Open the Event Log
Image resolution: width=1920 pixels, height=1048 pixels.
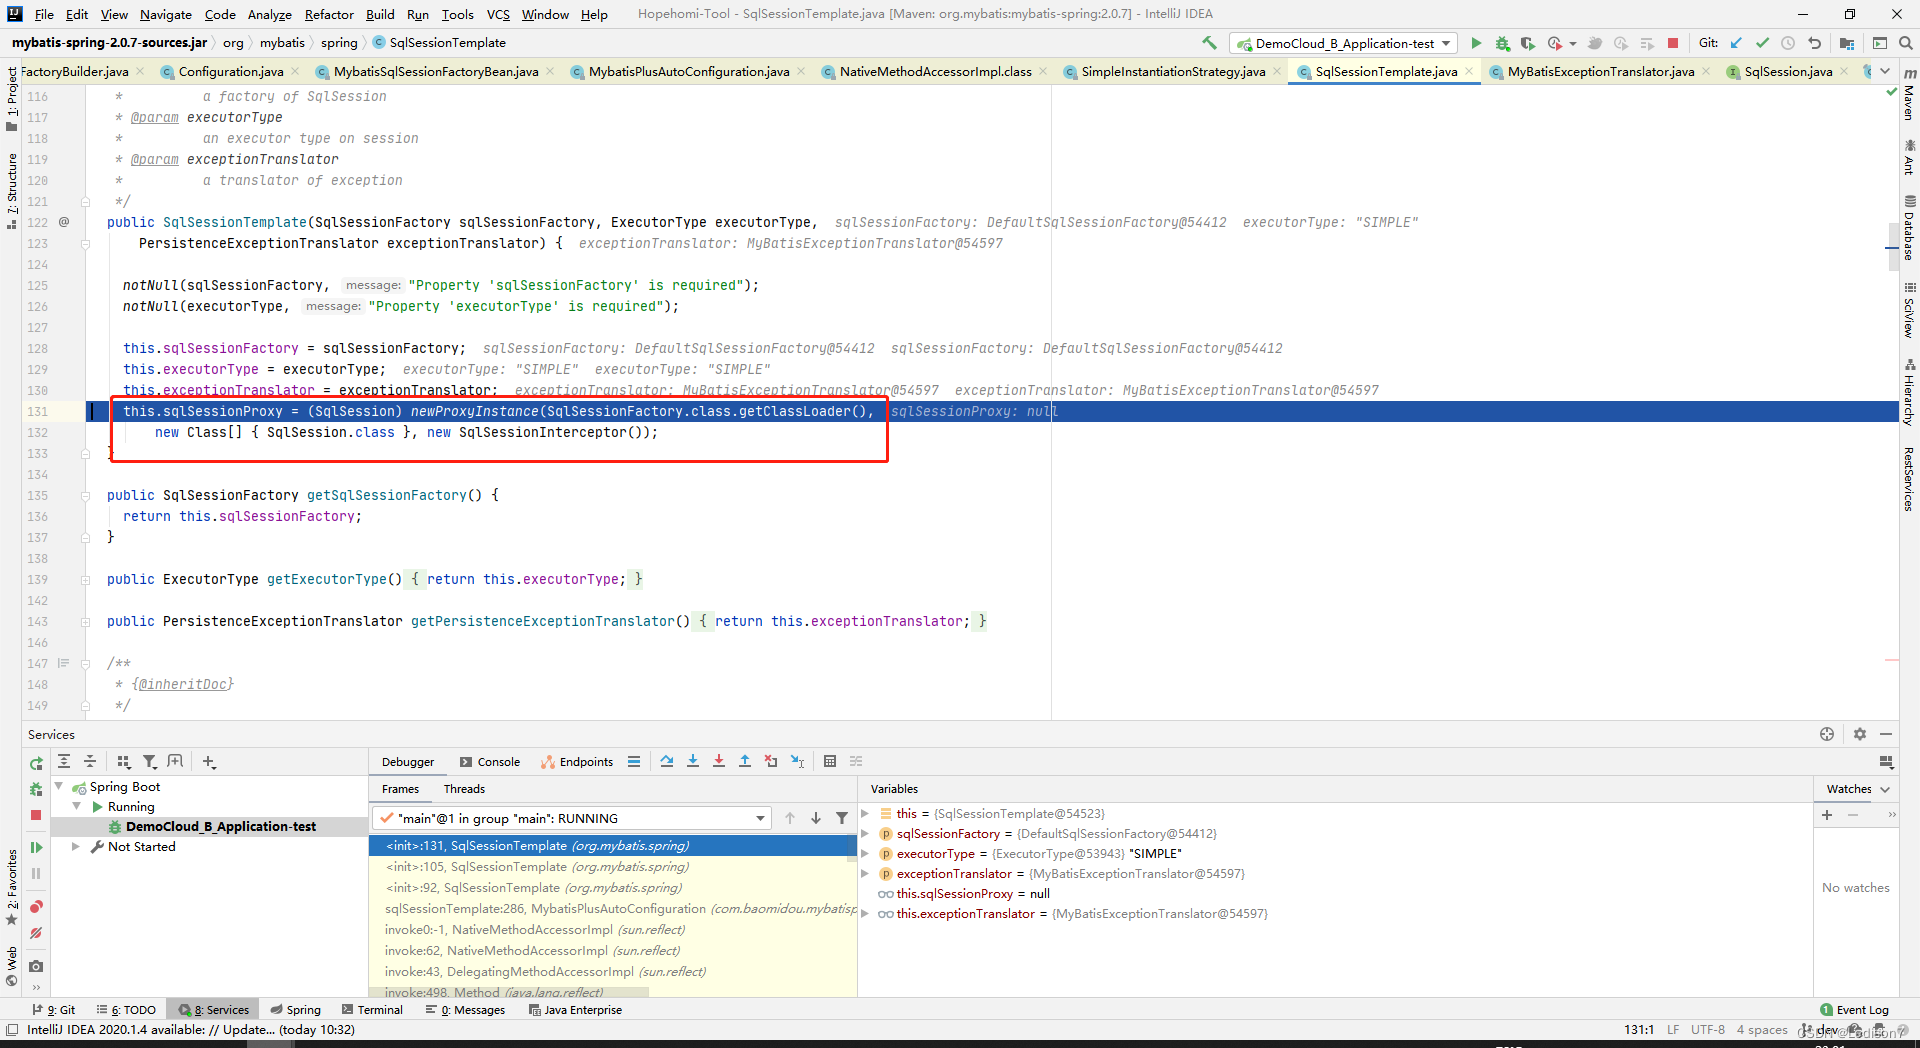click(x=1854, y=1009)
